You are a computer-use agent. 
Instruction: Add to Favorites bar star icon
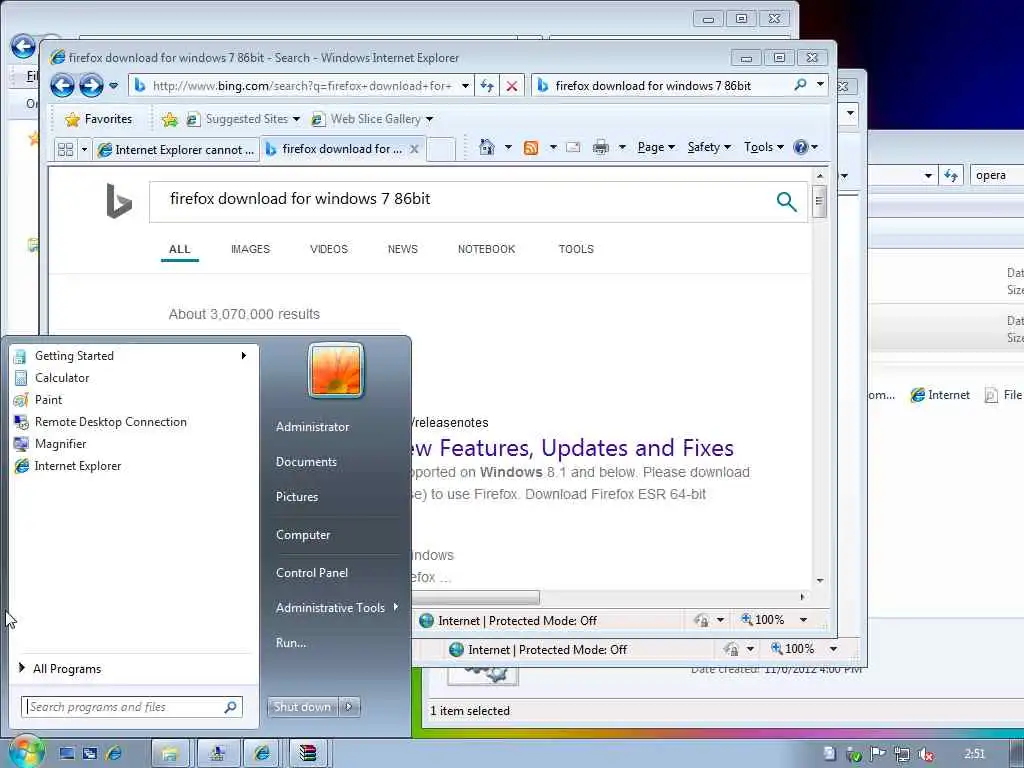170,119
